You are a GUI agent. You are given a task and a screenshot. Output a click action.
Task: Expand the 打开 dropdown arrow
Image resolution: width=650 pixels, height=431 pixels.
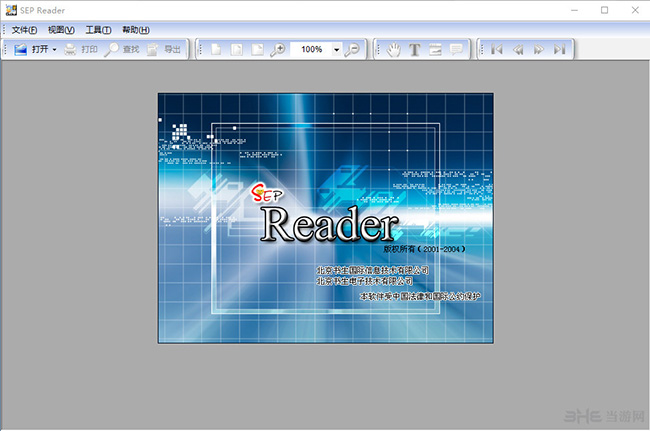pos(54,49)
